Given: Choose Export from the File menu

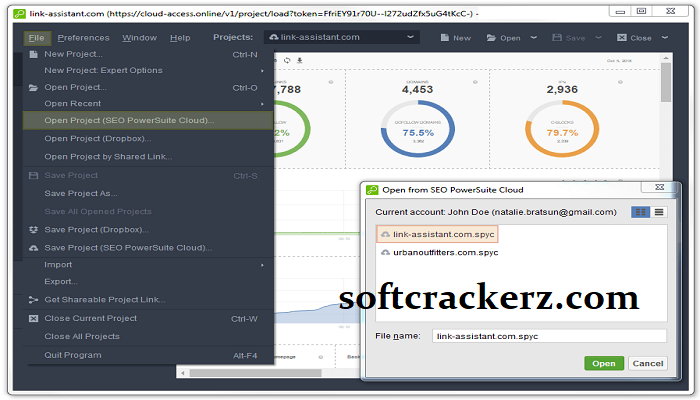Looking at the screenshot, I should tap(148, 282).
